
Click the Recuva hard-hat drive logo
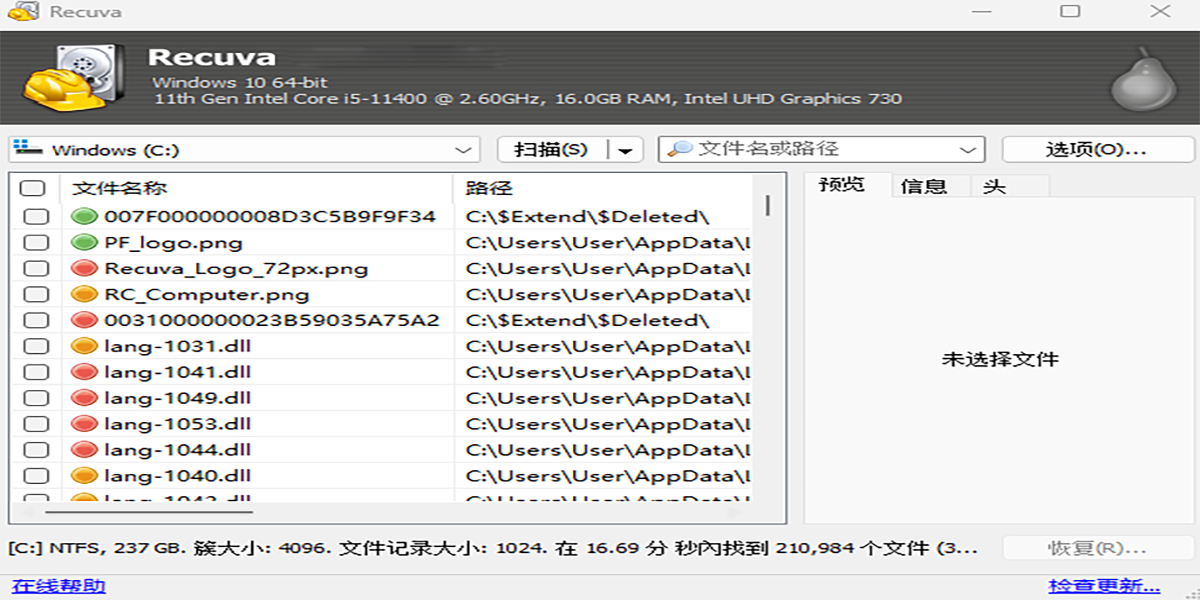click(76, 77)
